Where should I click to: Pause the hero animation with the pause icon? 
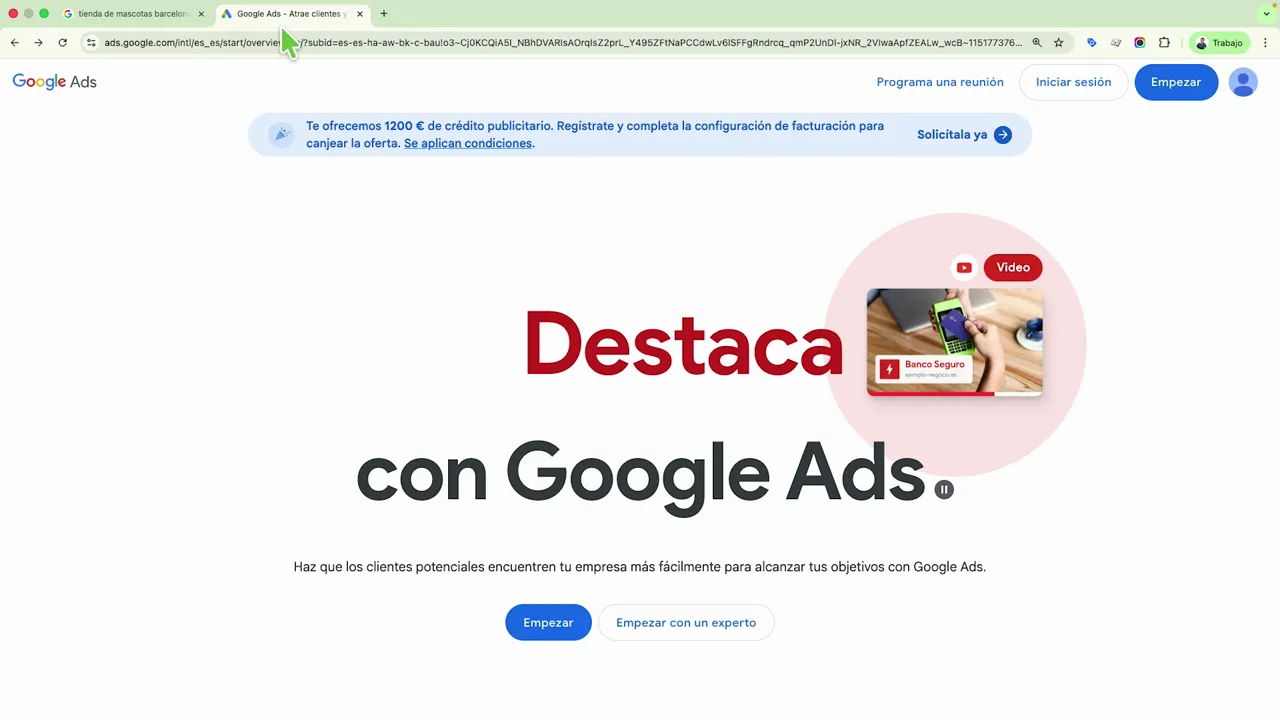[944, 489]
